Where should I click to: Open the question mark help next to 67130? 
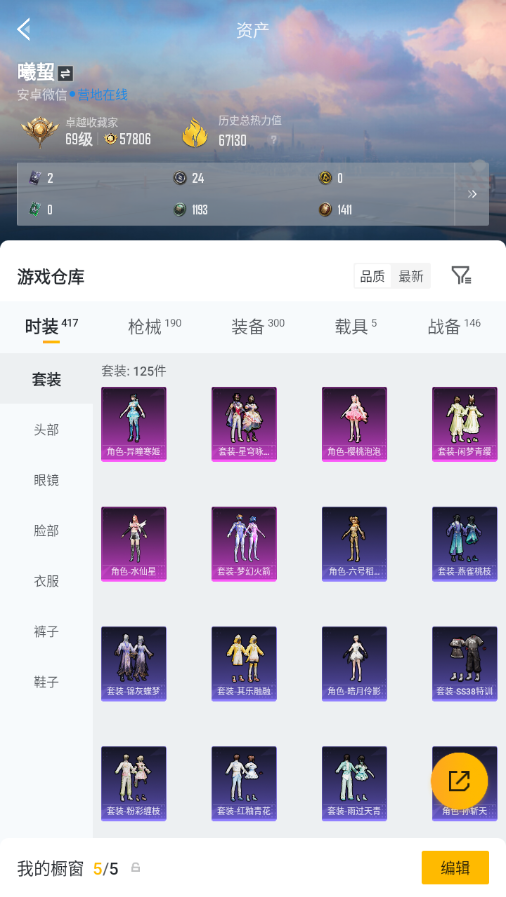pos(274,140)
